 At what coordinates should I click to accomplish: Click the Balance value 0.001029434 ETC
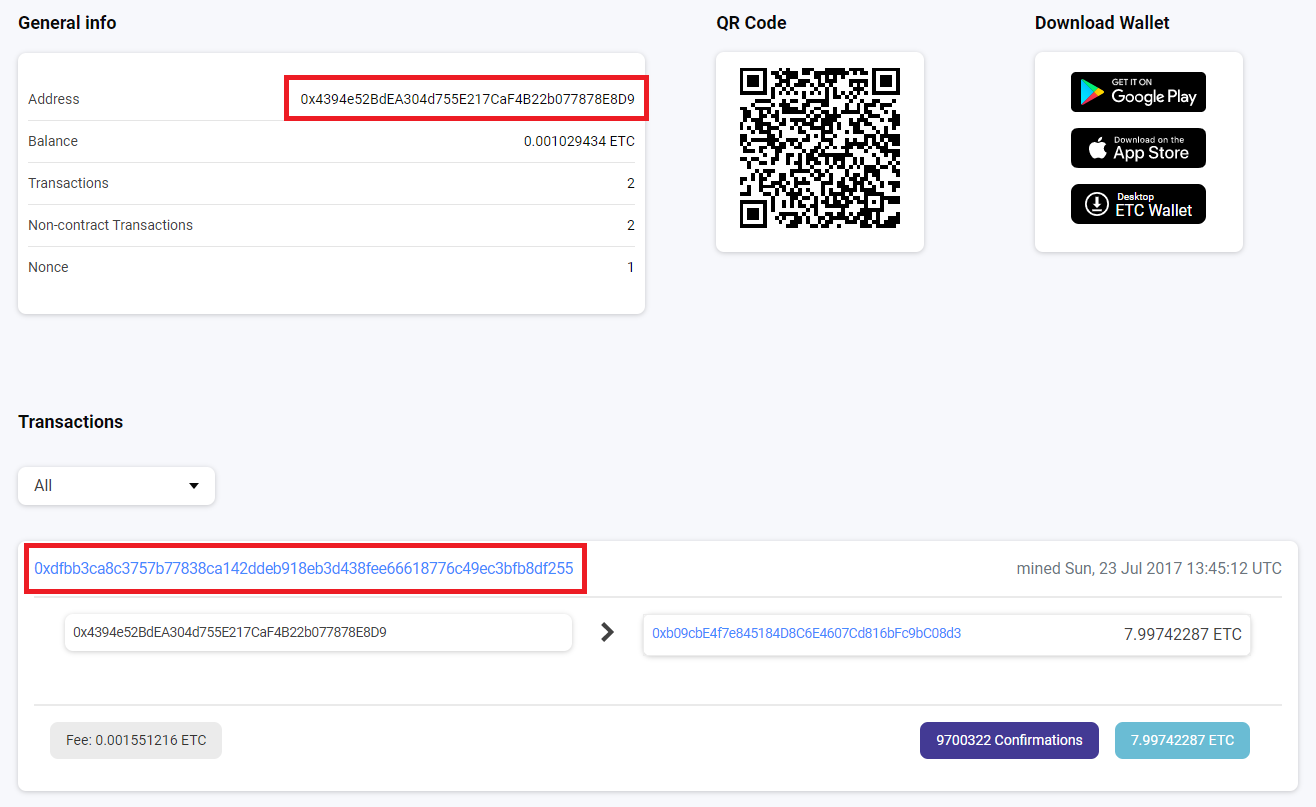(579, 141)
